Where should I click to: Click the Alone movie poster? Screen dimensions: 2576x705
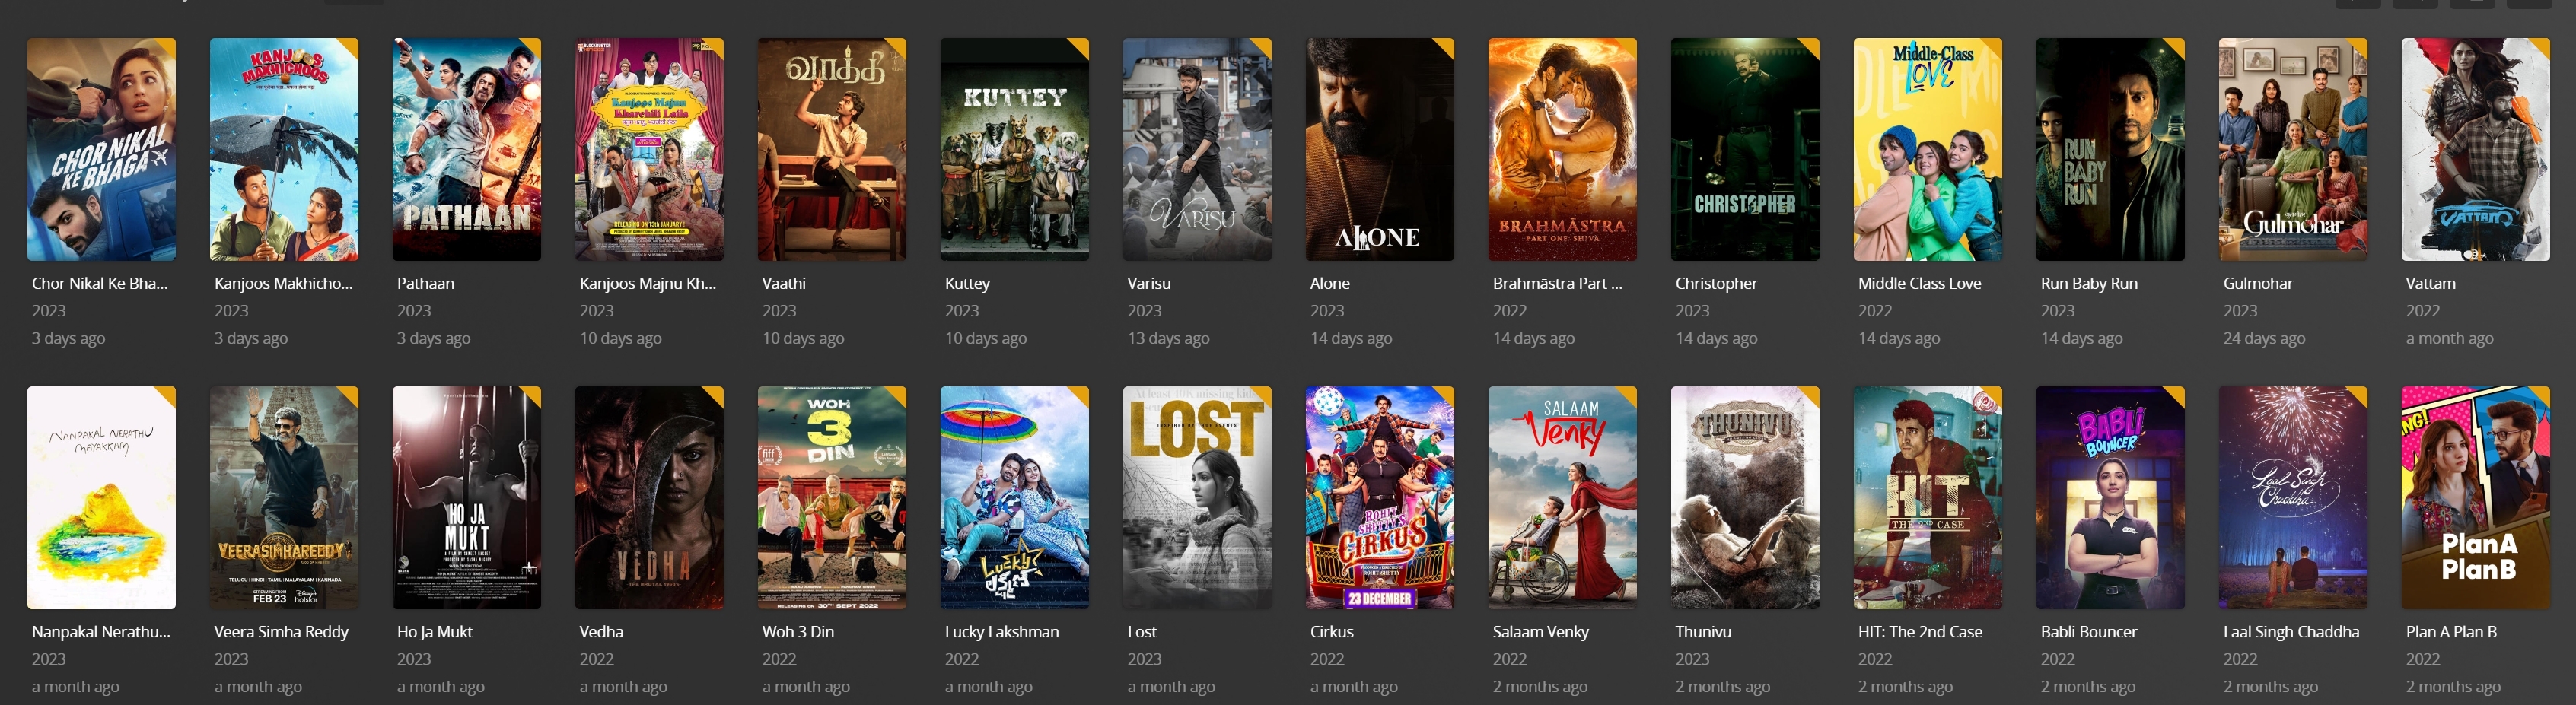(x=1380, y=150)
